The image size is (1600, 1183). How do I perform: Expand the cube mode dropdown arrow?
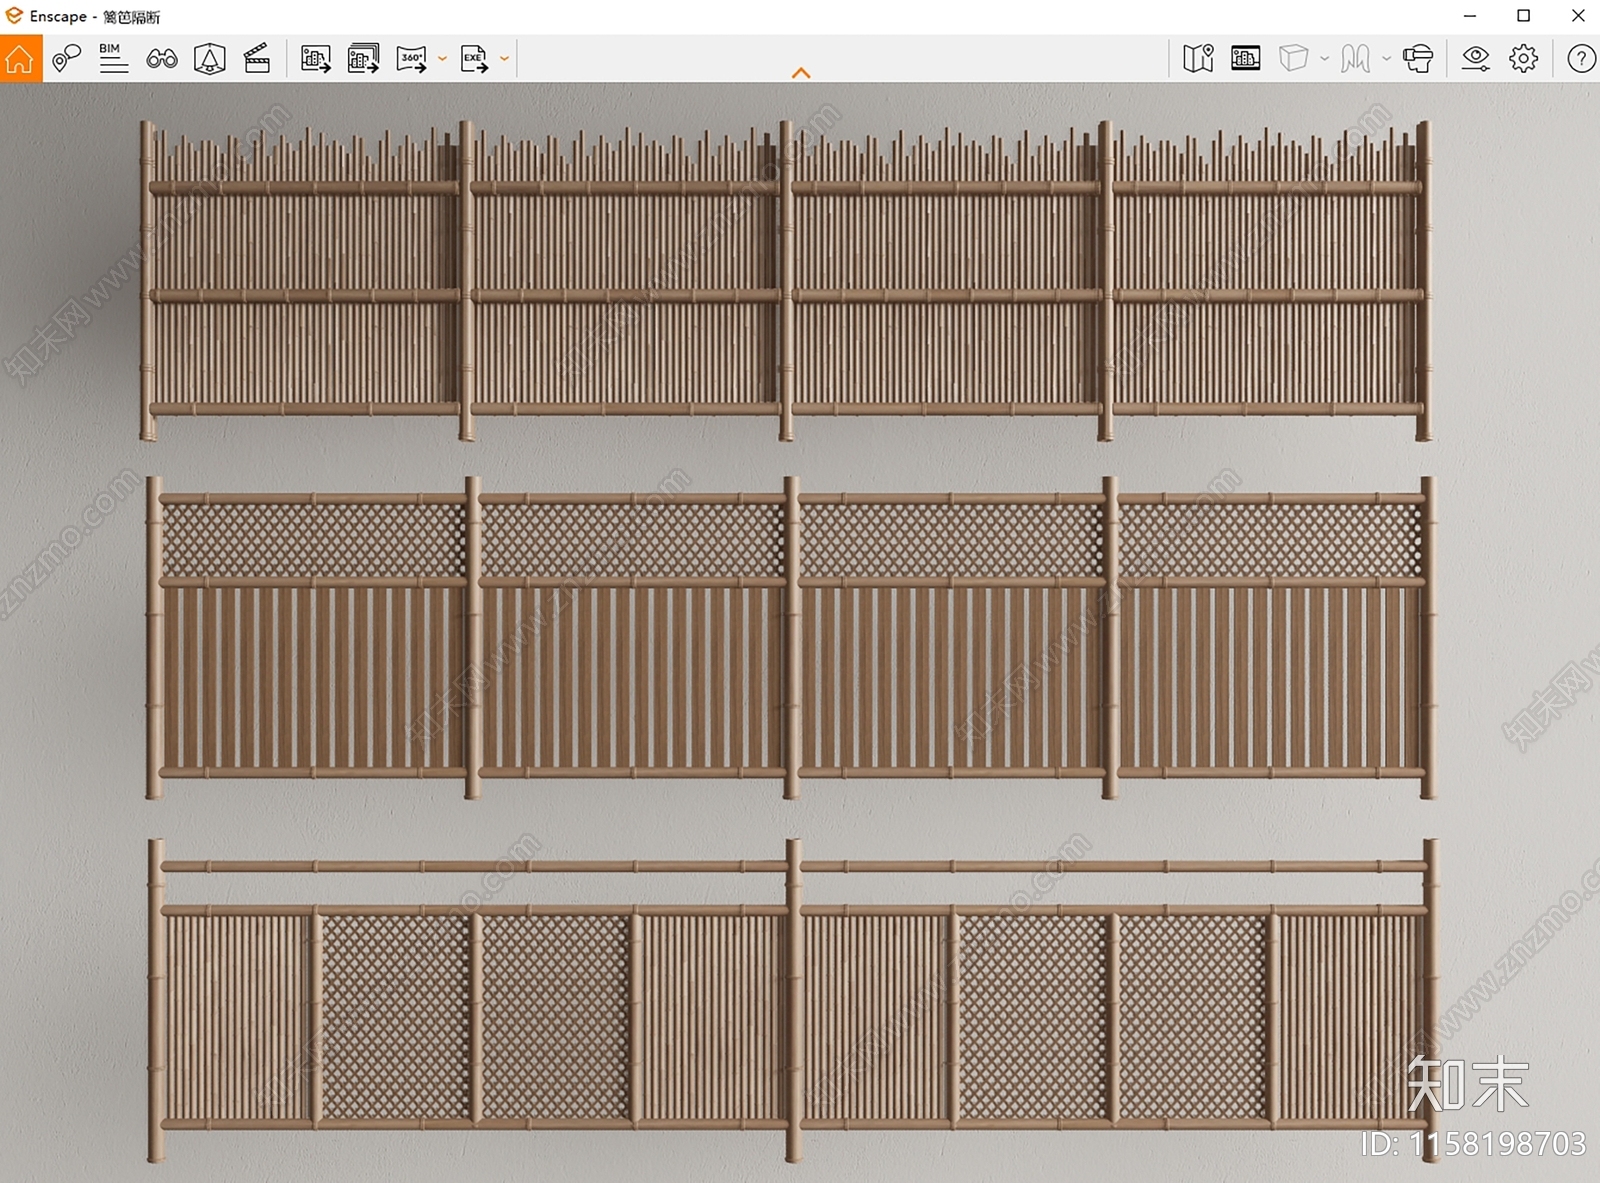point(1325,59)
